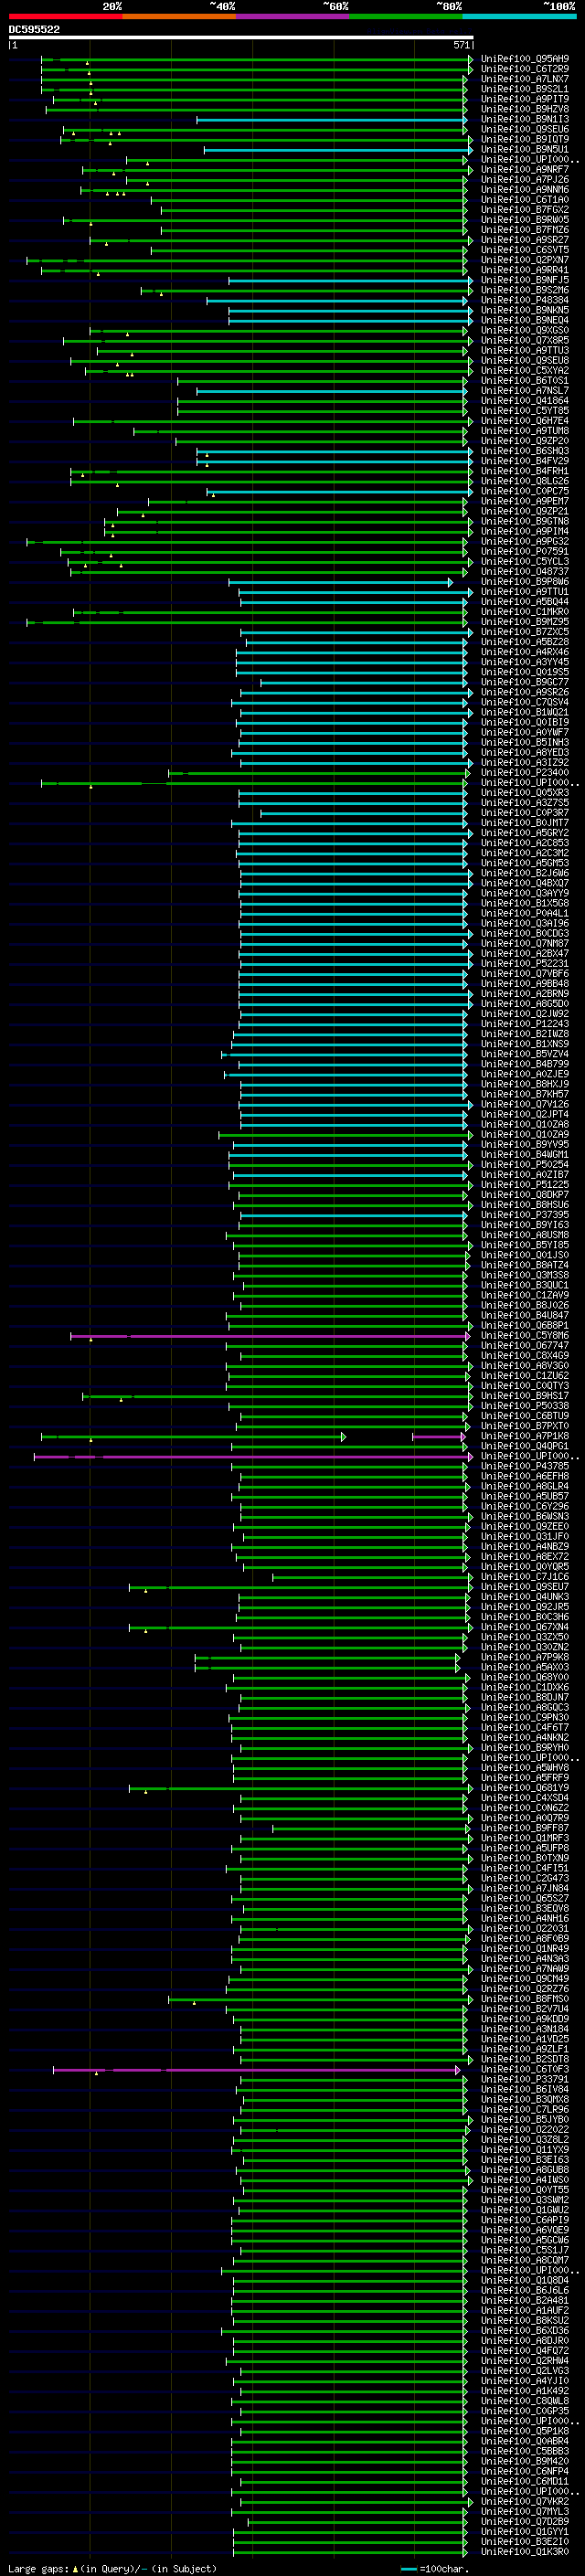Image resolution: width=585 pixels, height=2576 pixels.
Task: Select label UniRef100_Q4QPG1
Action: pyautogui.click(x=524, y=1447)
